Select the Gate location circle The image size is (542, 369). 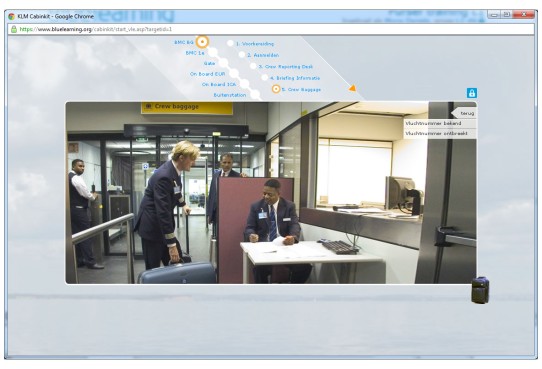click(223, 63)
